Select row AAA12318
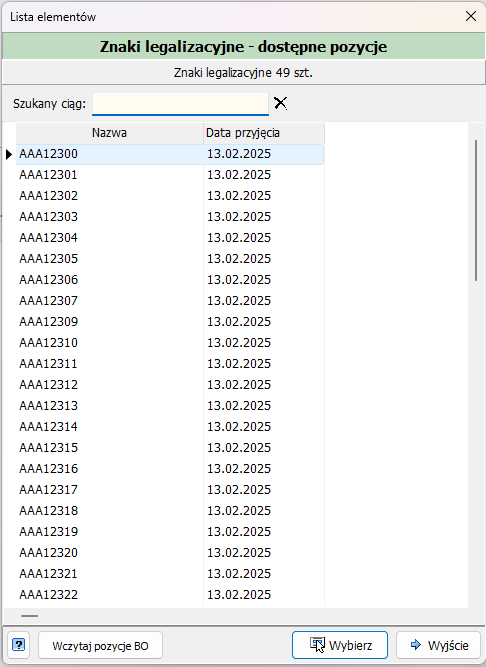Image resolution: width=486 pixels, height=667 pixels. [170, 510]
